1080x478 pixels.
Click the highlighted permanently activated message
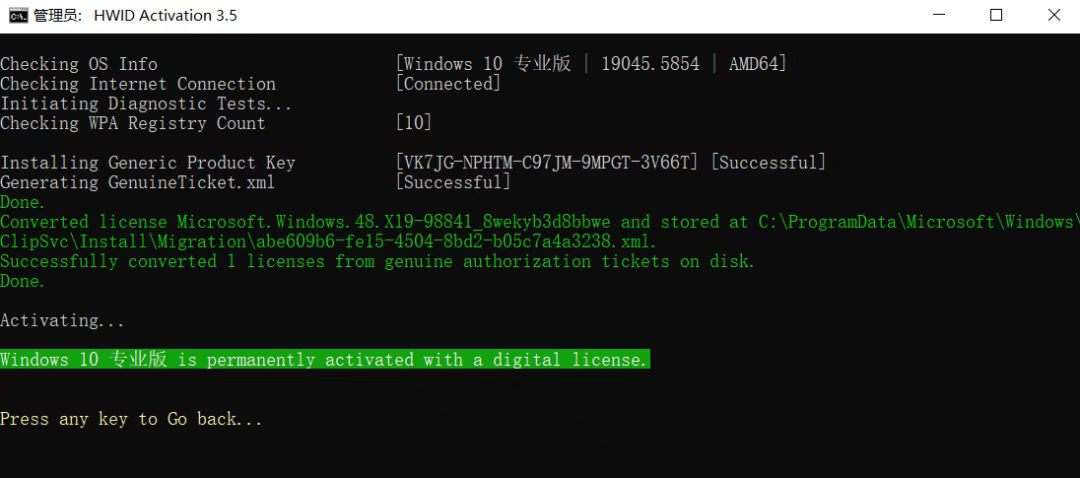(324, 360)
